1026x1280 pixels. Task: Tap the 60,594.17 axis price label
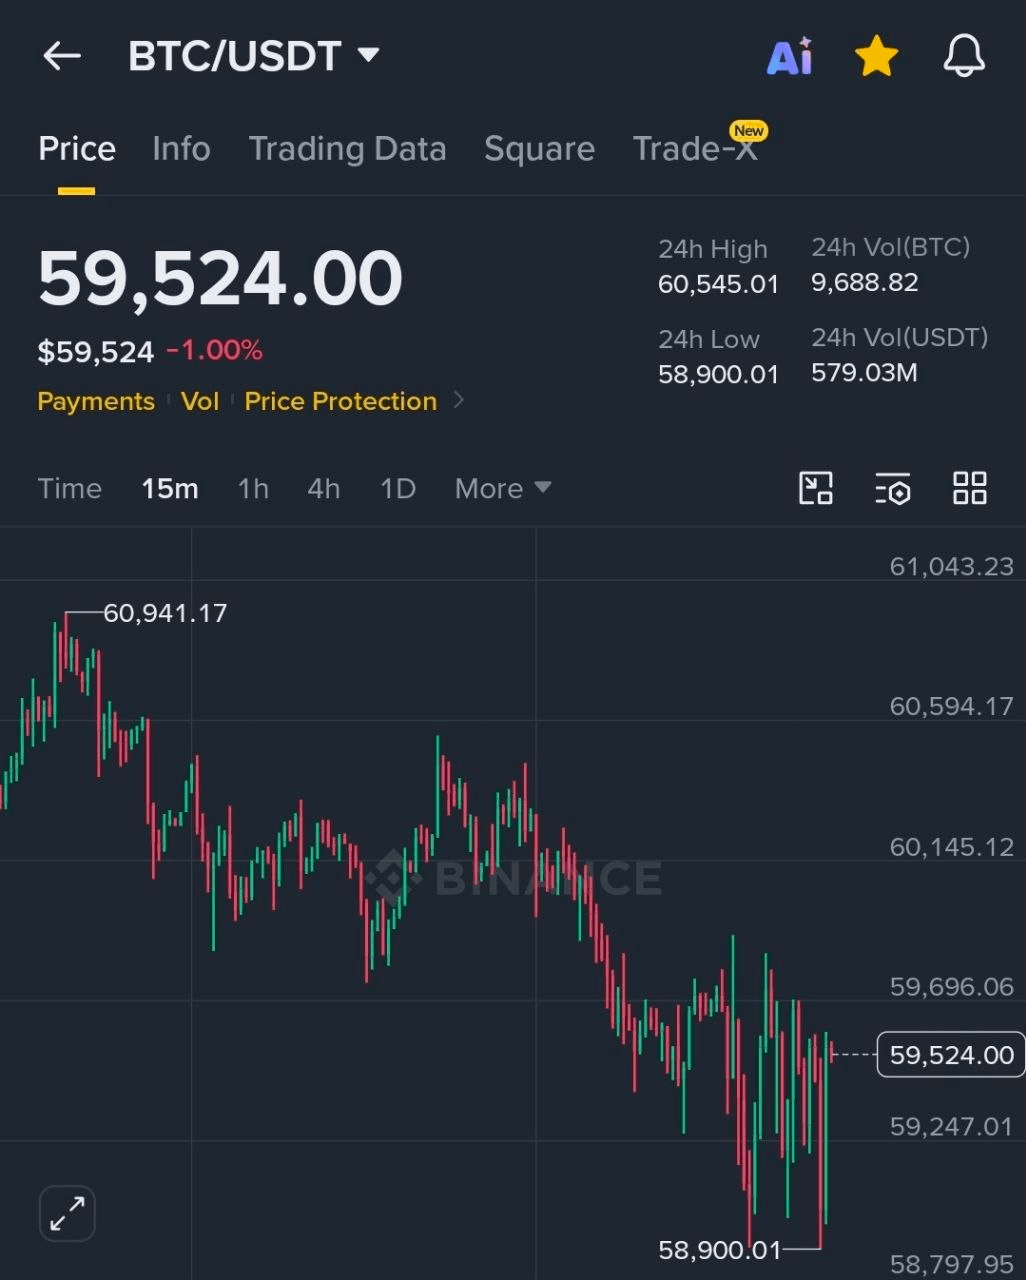(952, 706)
